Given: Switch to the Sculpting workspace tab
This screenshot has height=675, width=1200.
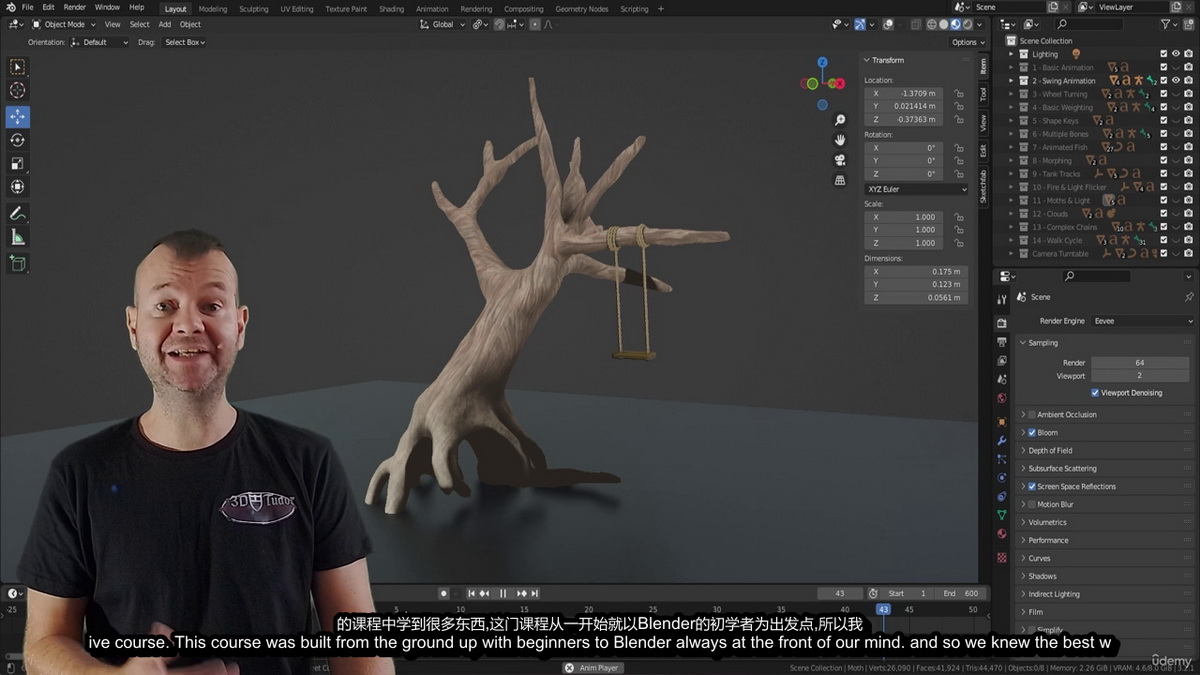Looking at the screenshot, I should (253, 9).
